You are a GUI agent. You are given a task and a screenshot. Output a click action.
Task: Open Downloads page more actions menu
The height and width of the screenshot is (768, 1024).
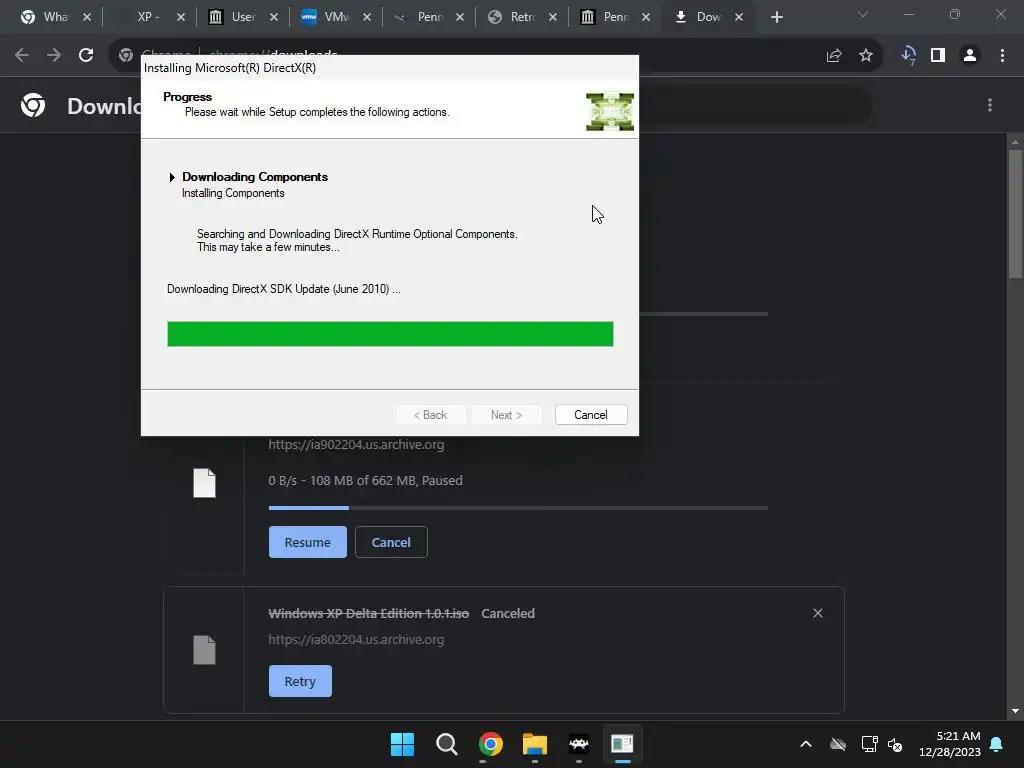pyautogui.click(x=990, y=105)
